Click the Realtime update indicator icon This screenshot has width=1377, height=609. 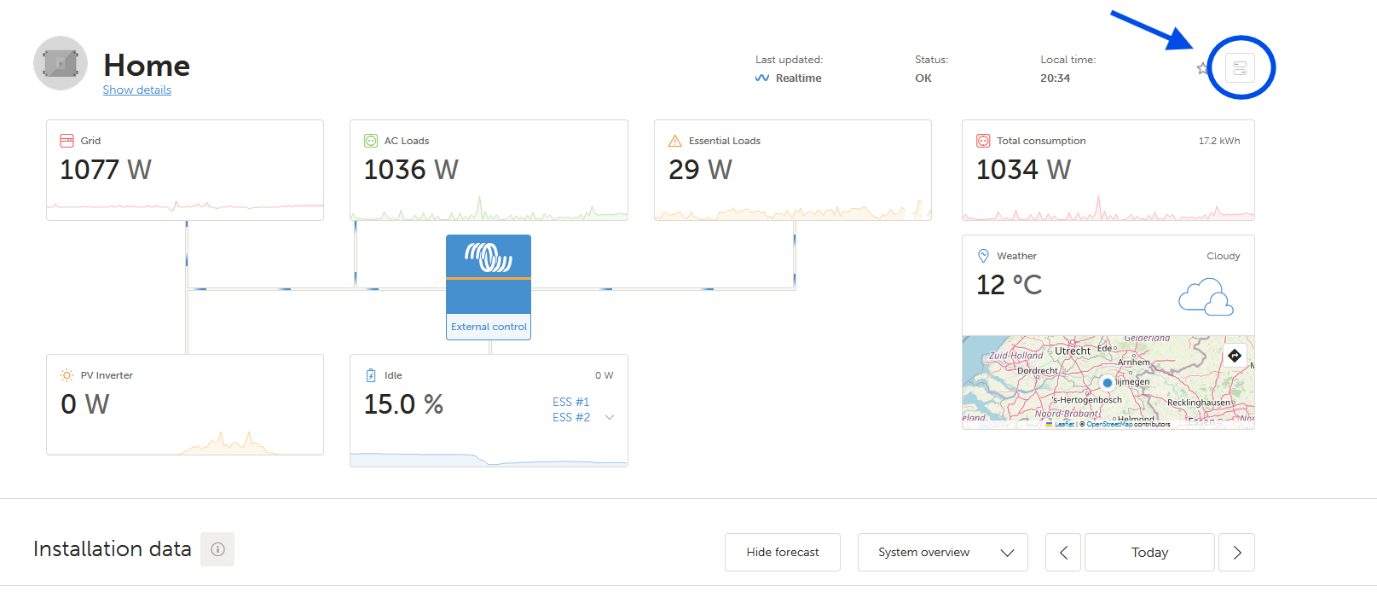762,78
